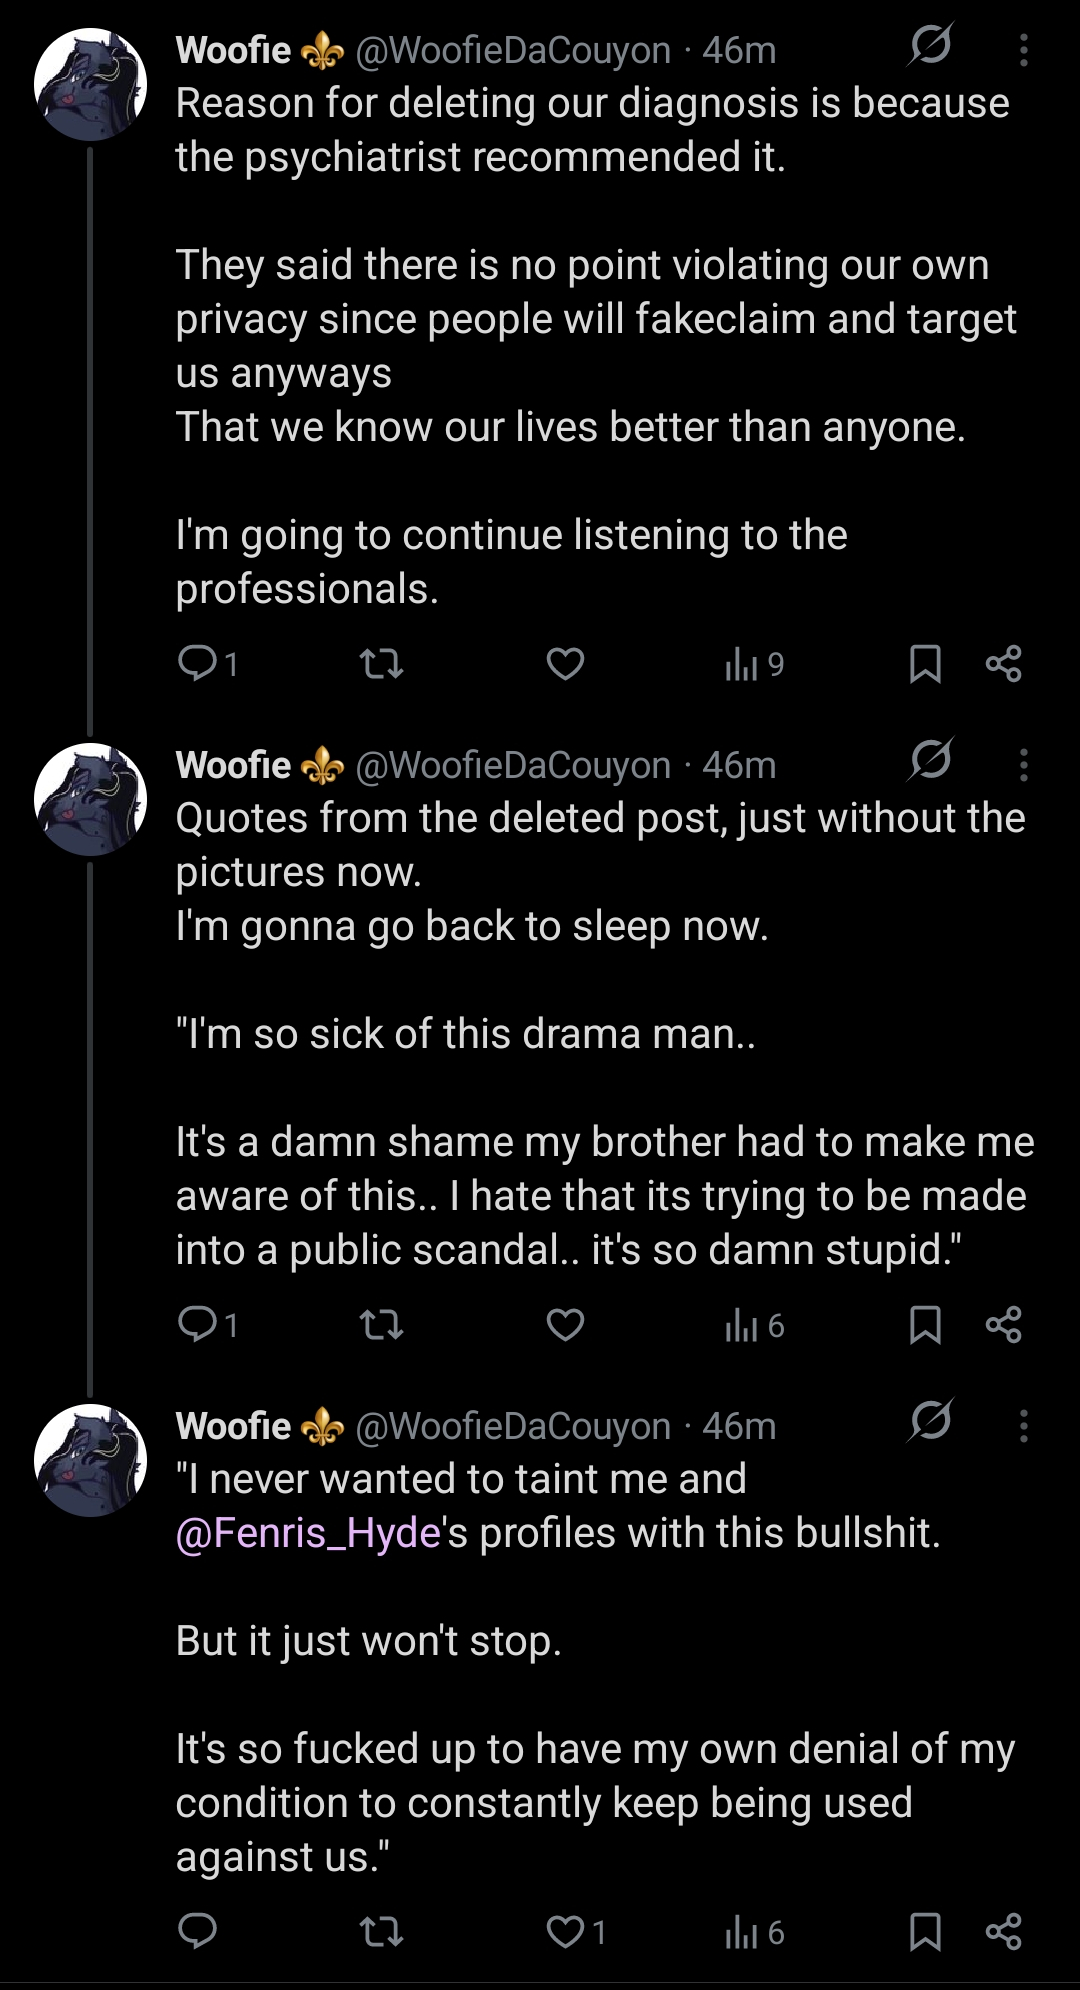View analytics on last post with 6 views
The image size is (1080, 1990).
(x=754, y=1932)
